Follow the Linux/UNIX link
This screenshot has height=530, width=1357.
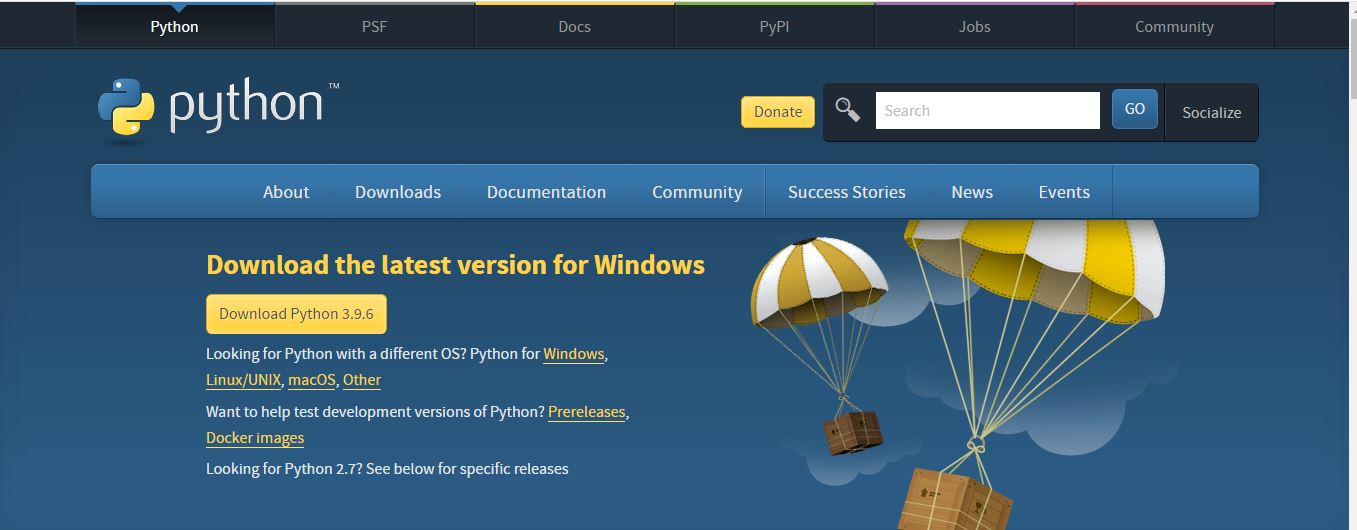[x=243, y=380]
